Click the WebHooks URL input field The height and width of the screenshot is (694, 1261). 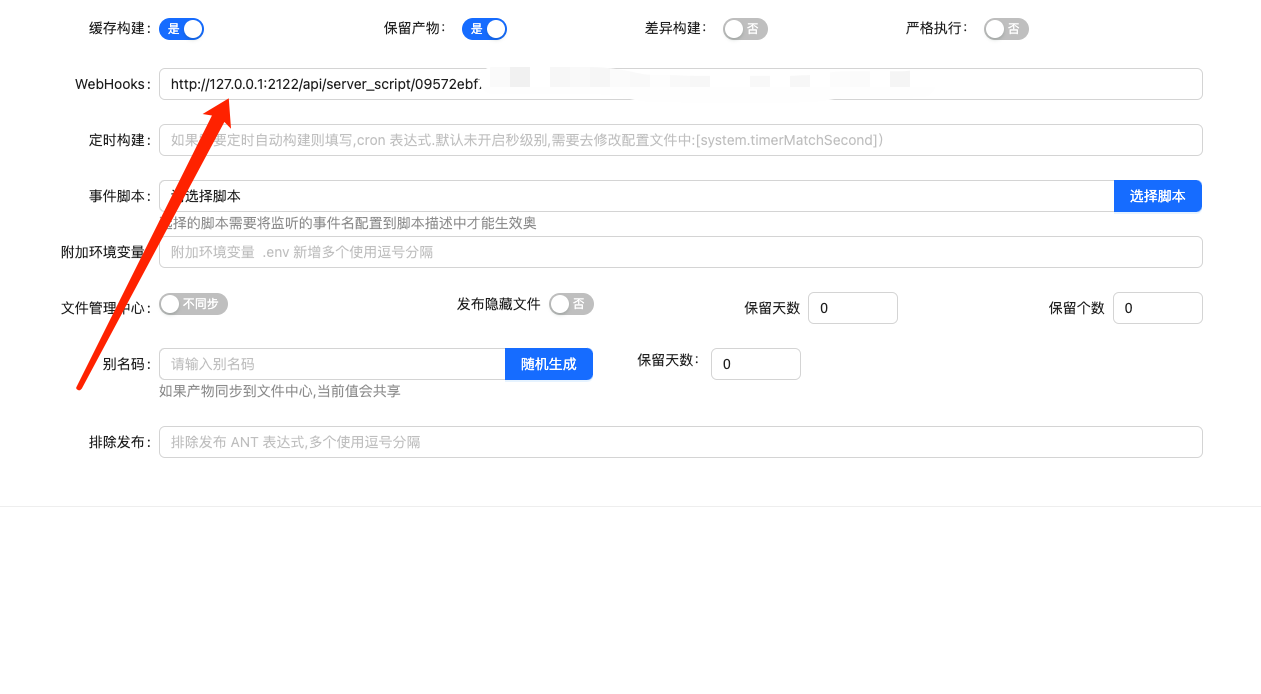[680, 84]
